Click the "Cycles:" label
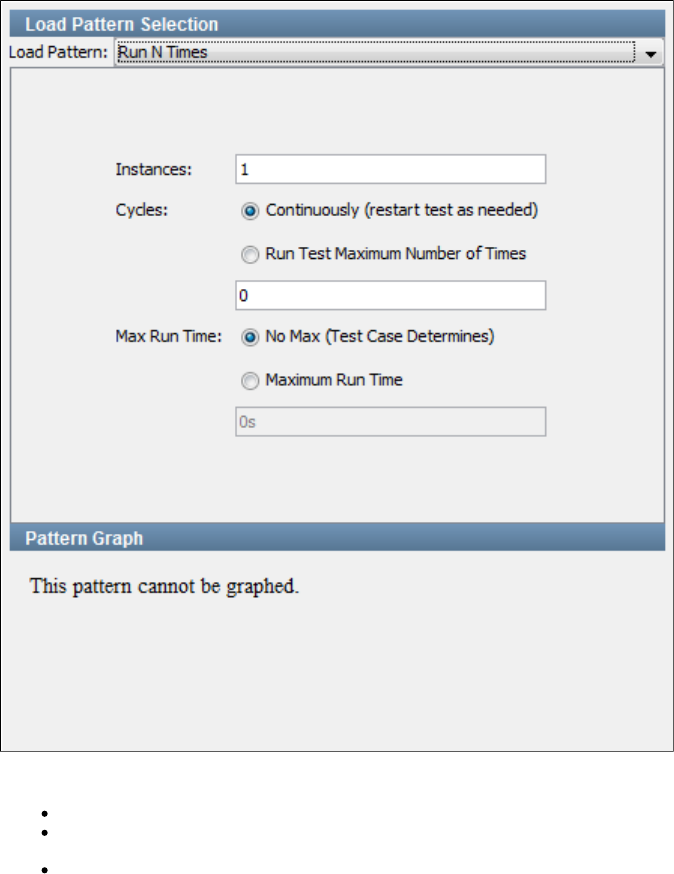674x874 pixels. 142,211
